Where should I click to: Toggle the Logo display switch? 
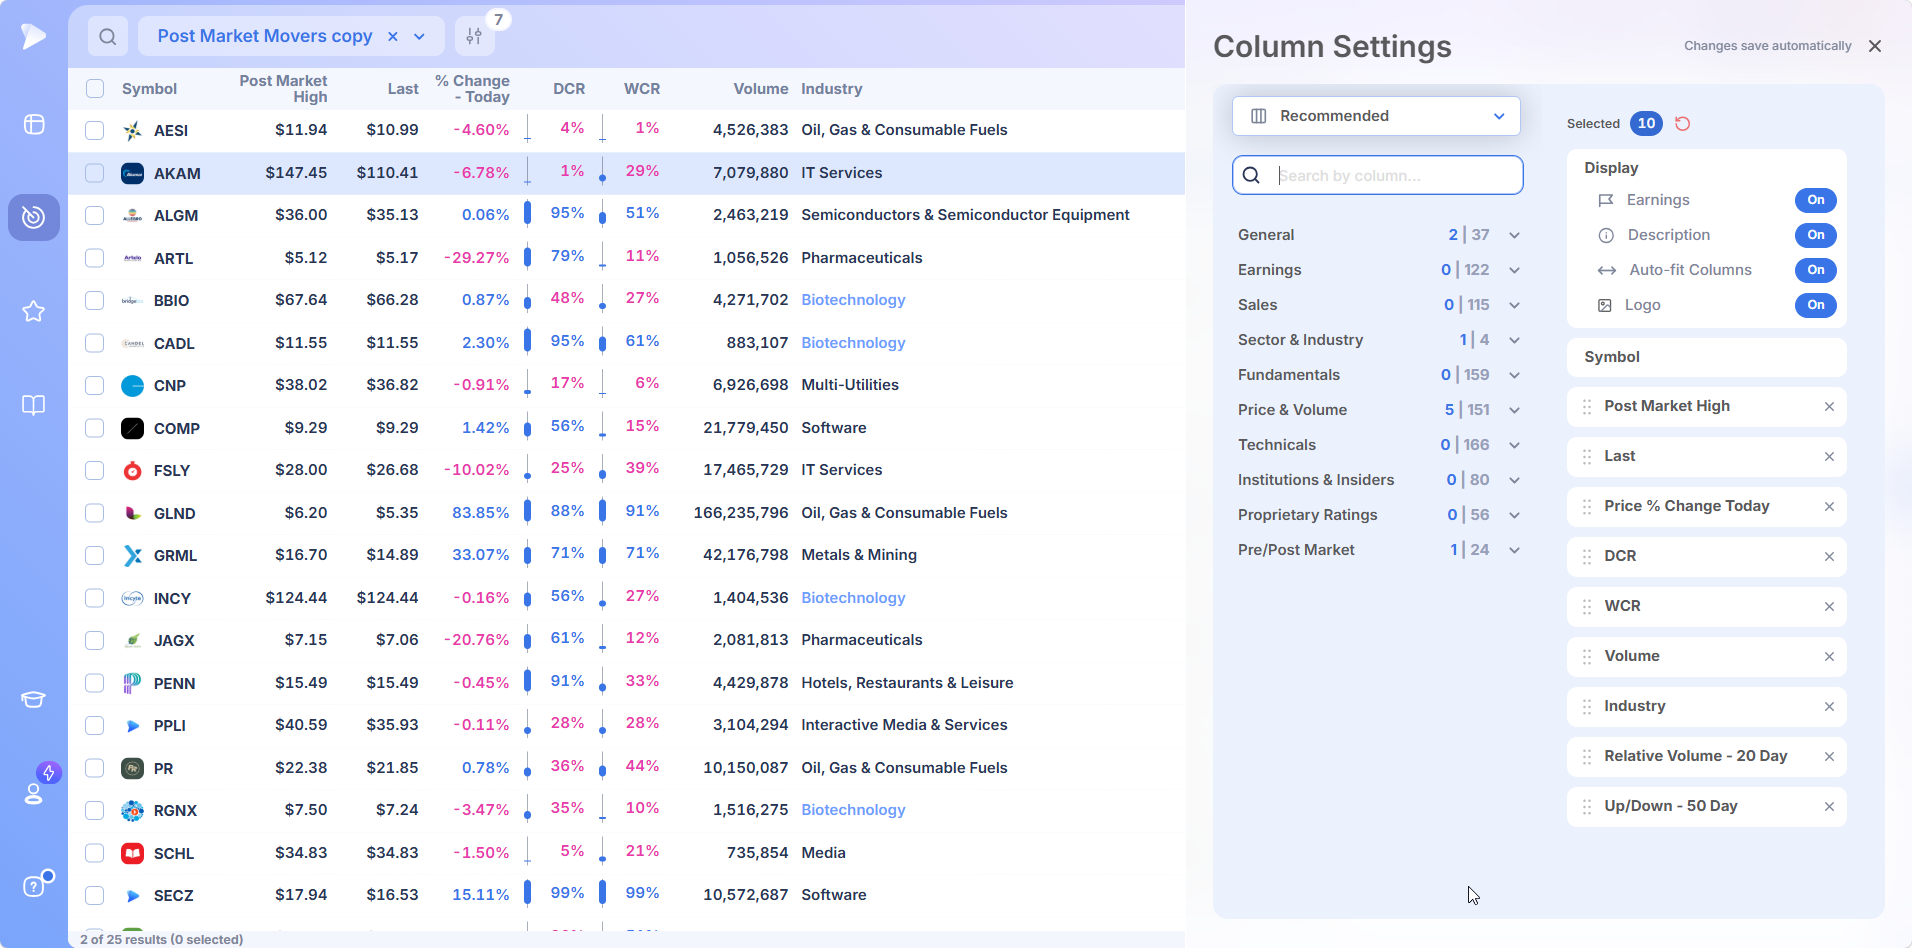(x=1816, y=305)
